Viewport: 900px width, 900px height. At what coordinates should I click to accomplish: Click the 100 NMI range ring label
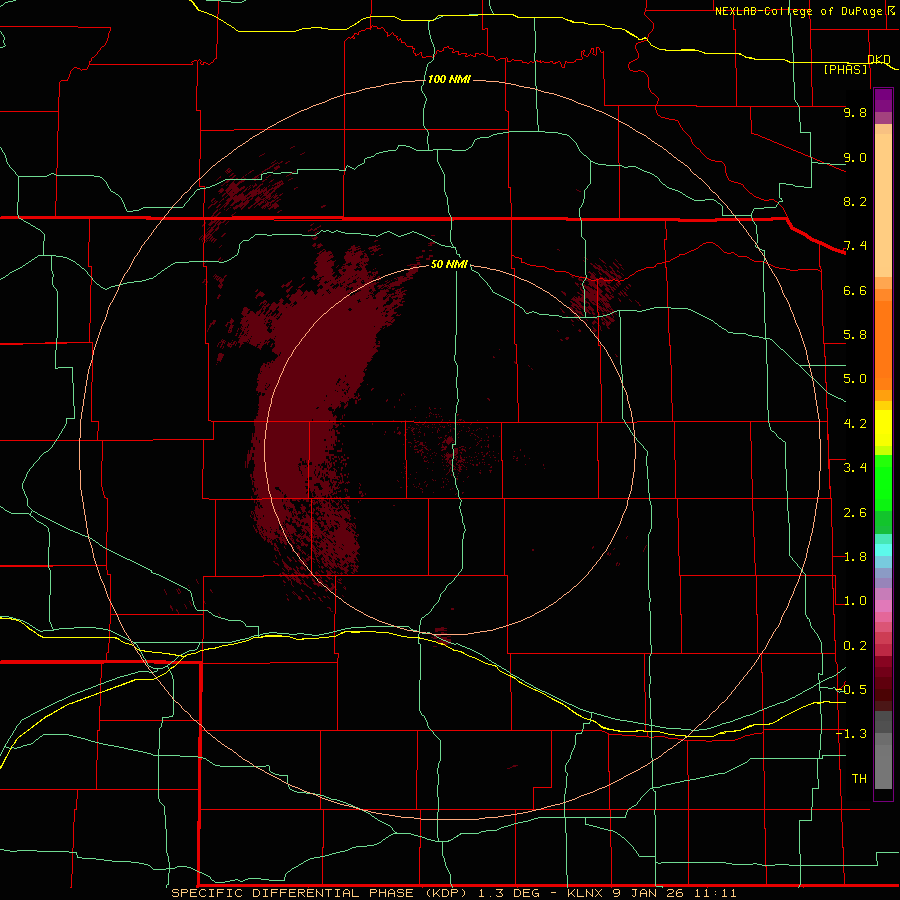pos(449,79)
